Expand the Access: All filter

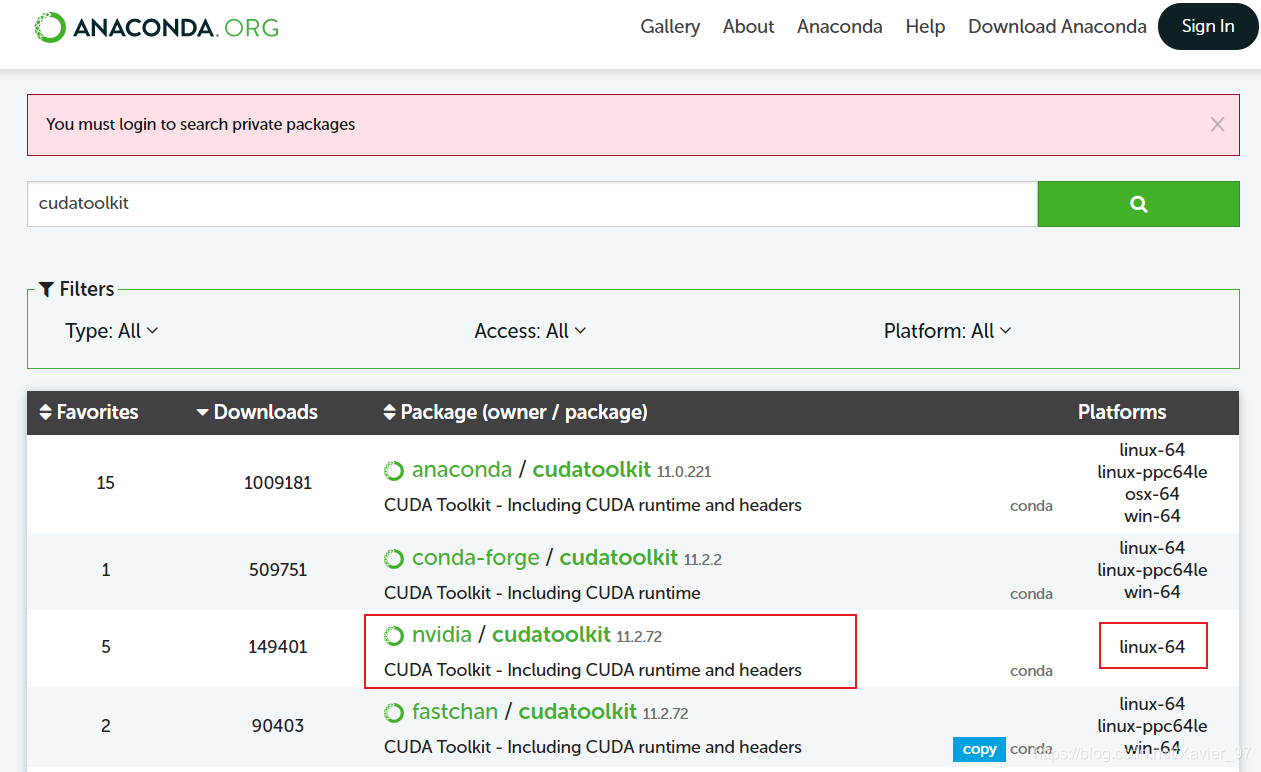[530, 331]
